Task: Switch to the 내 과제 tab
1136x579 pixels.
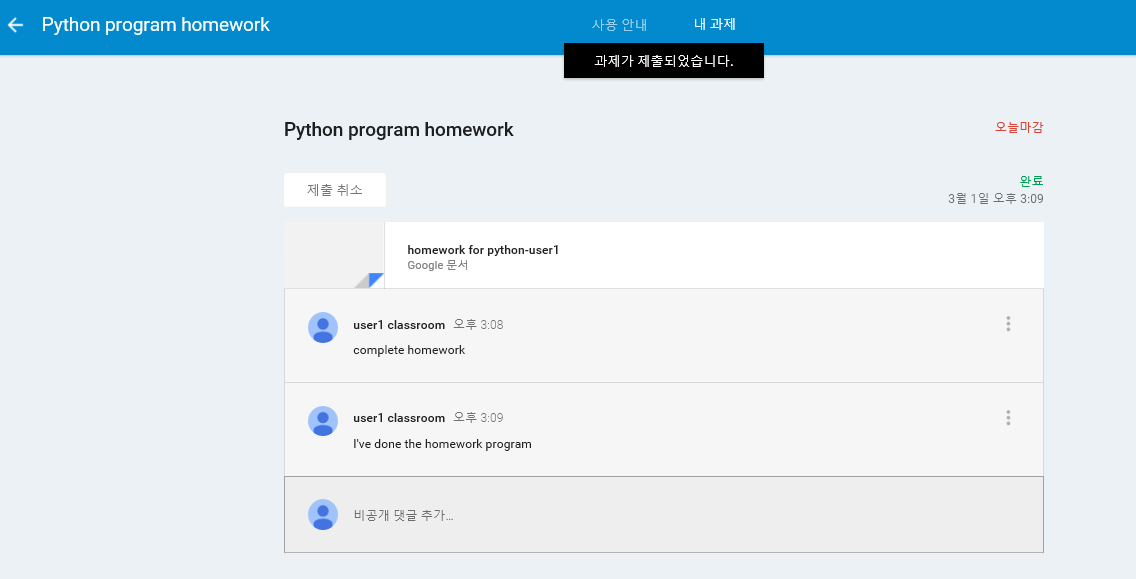Action: coord(714,24)
